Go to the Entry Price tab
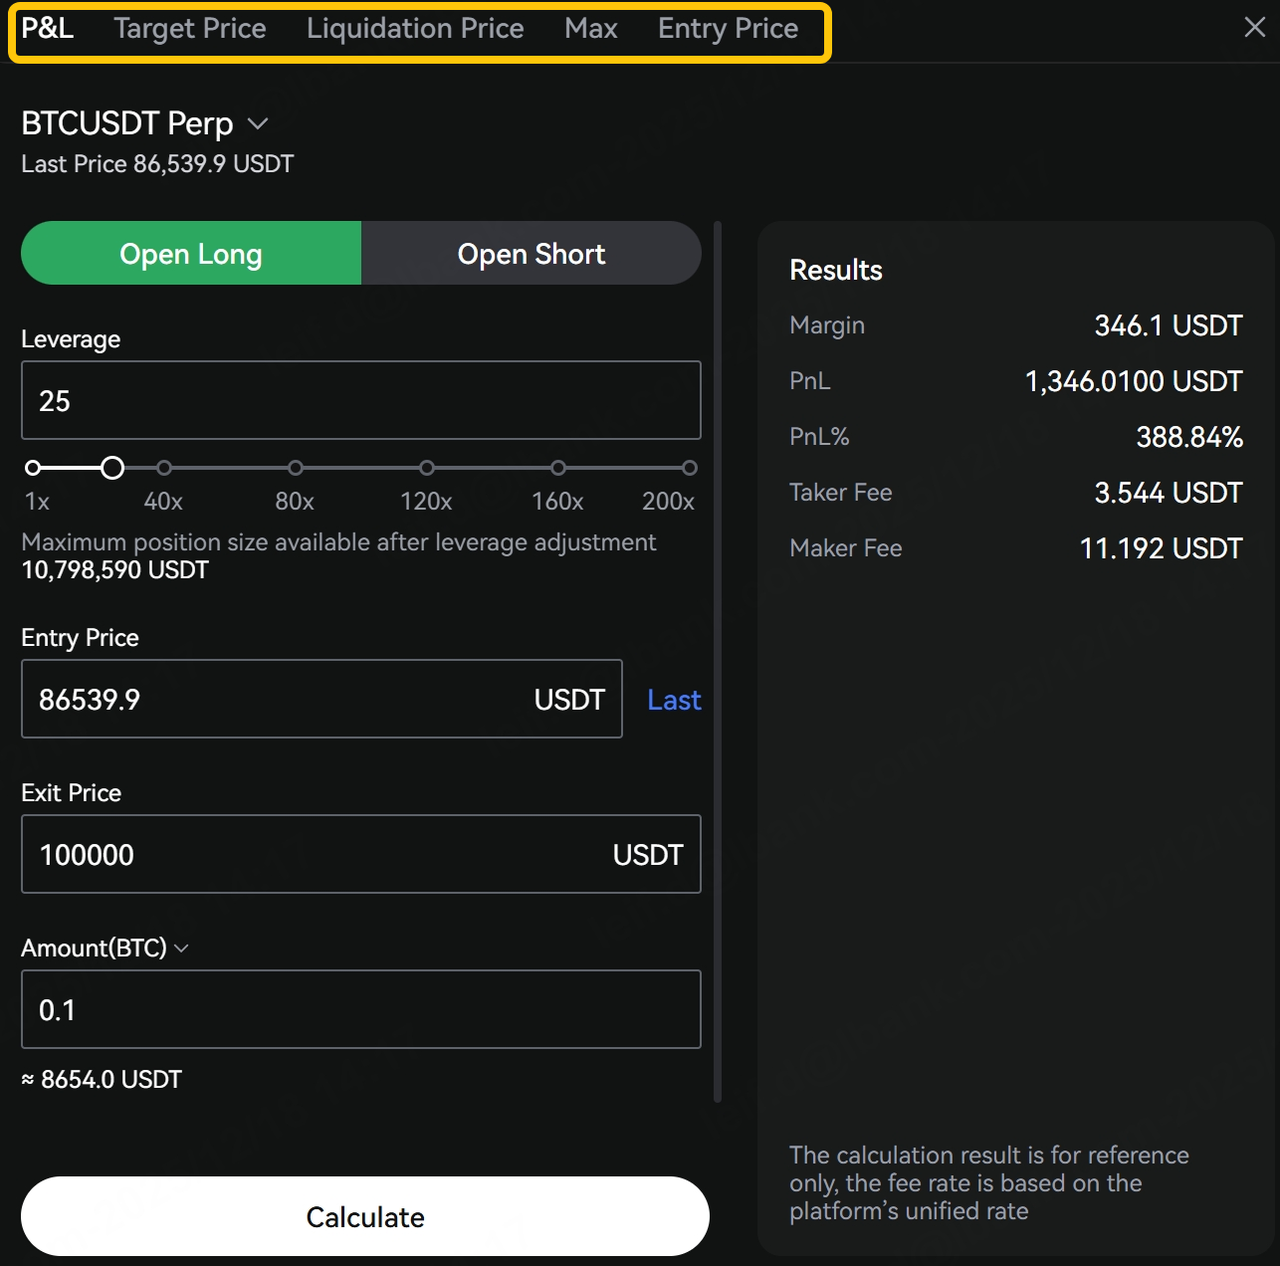The width and height of the screenshot is (1280, 1266). coord(728,28)
